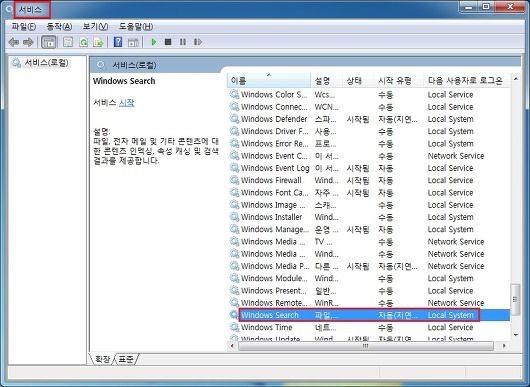
Task: Click the Forward arrow toolbar icon
Action: pyautogui.click(x=28, y=42)
